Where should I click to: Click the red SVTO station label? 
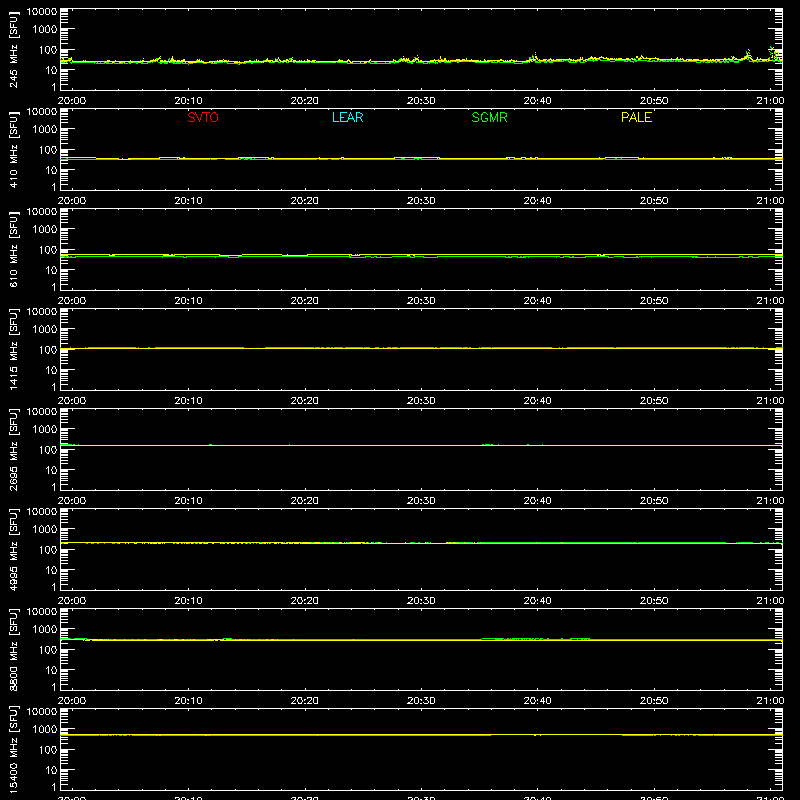click(x=203, y=117)
